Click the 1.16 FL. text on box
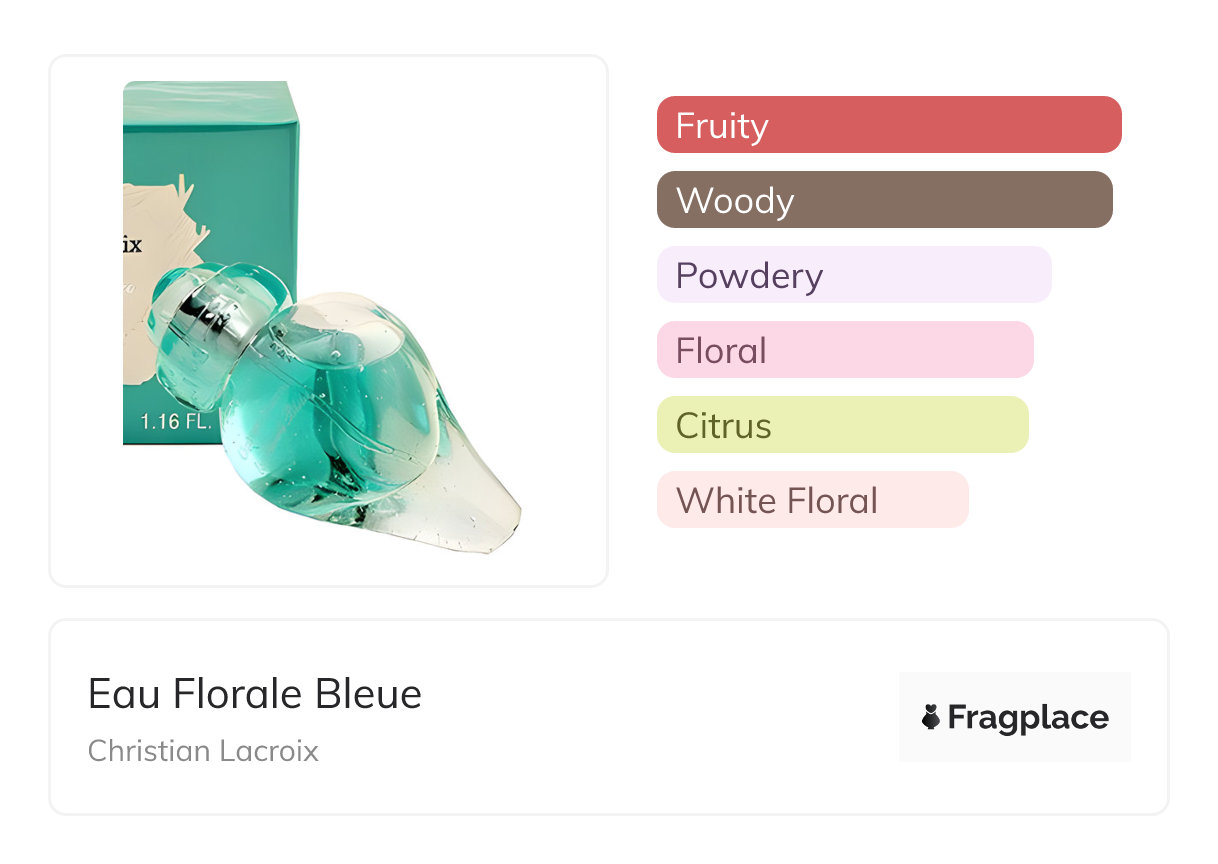The image size is (1218, 864). pyautogui.click(x=175, y=421)
